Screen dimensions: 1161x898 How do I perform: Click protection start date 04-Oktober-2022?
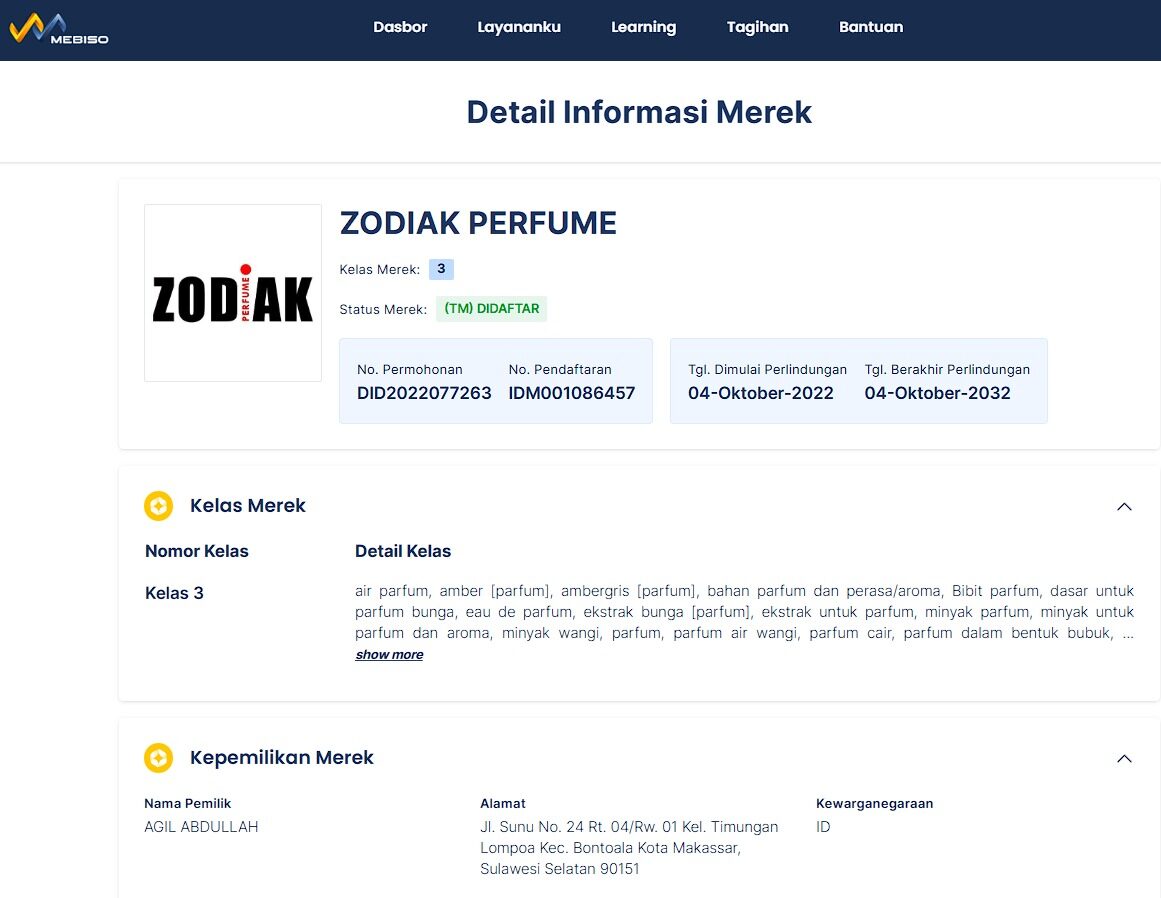(x=760, y=393)
